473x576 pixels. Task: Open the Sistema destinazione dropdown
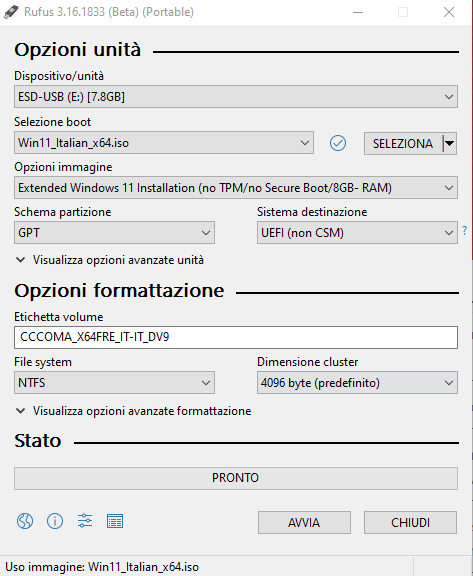(357, 233)
